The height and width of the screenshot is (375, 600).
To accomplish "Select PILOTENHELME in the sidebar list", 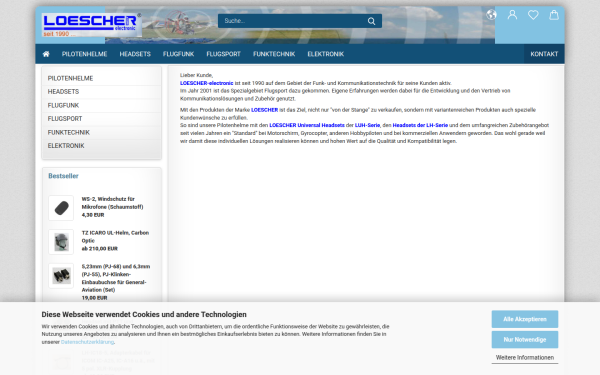I will point(101,78).
